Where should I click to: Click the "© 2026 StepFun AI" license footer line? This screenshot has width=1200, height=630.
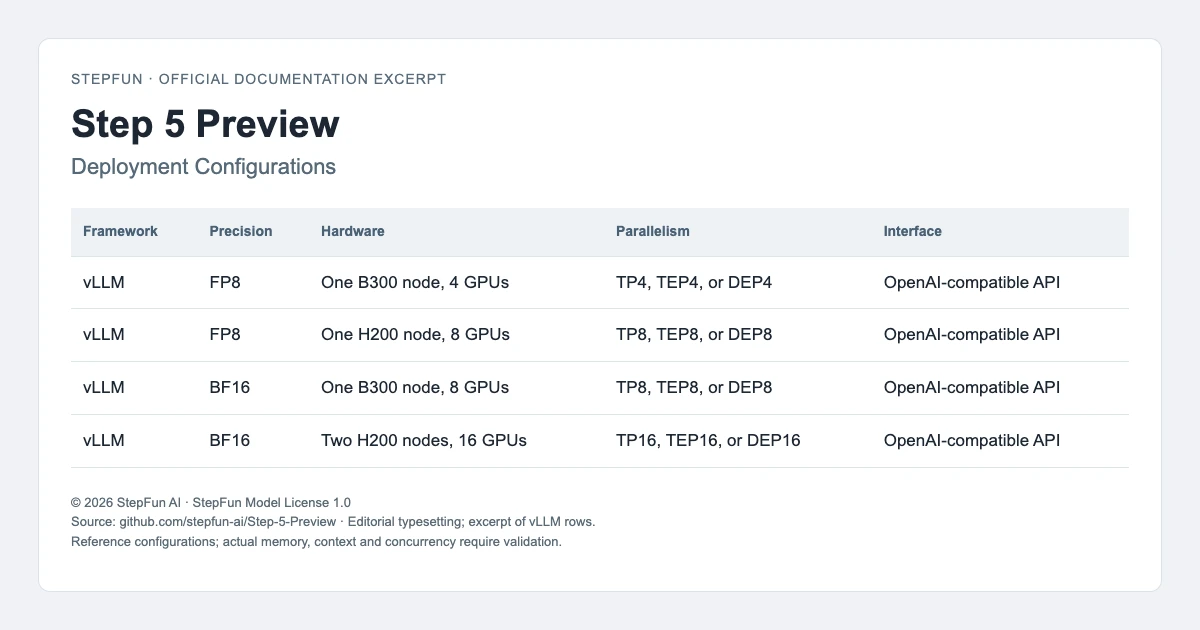[211, 502]
